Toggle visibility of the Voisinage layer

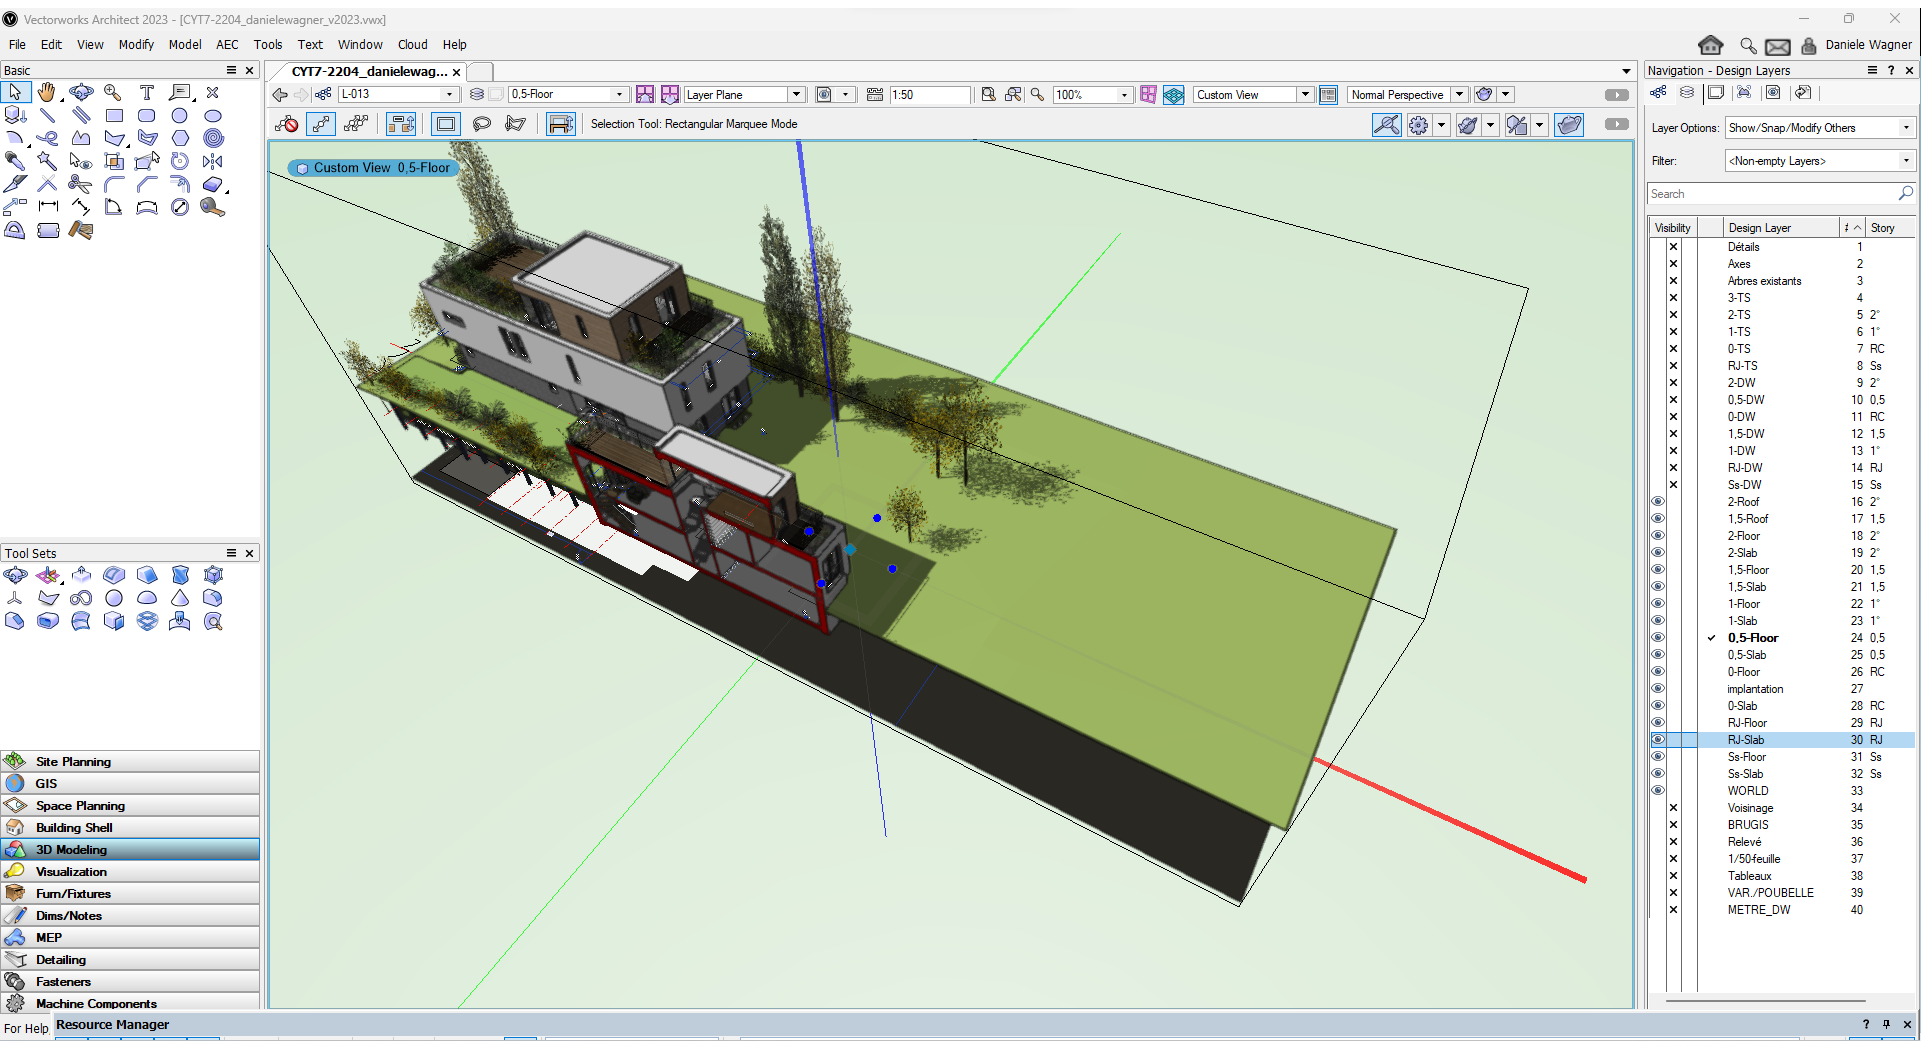[x=1673, y=808]
